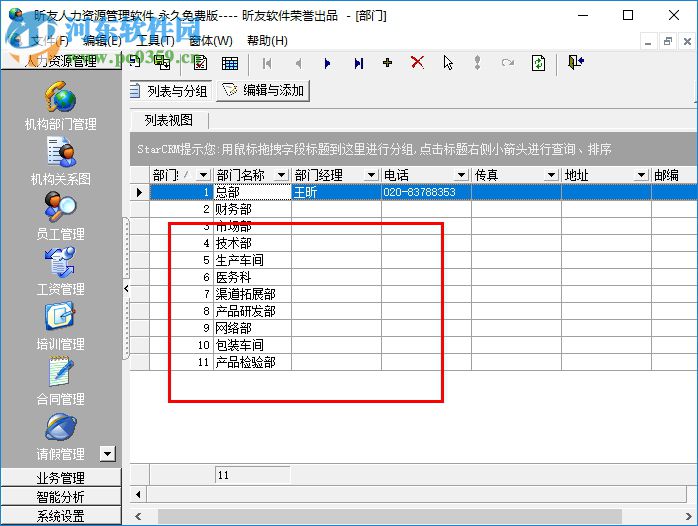The width and height of the screenshot is (698, 526).
Task: Switch to the 编辑与添加 tab
Action: click(x=263, y=91)
